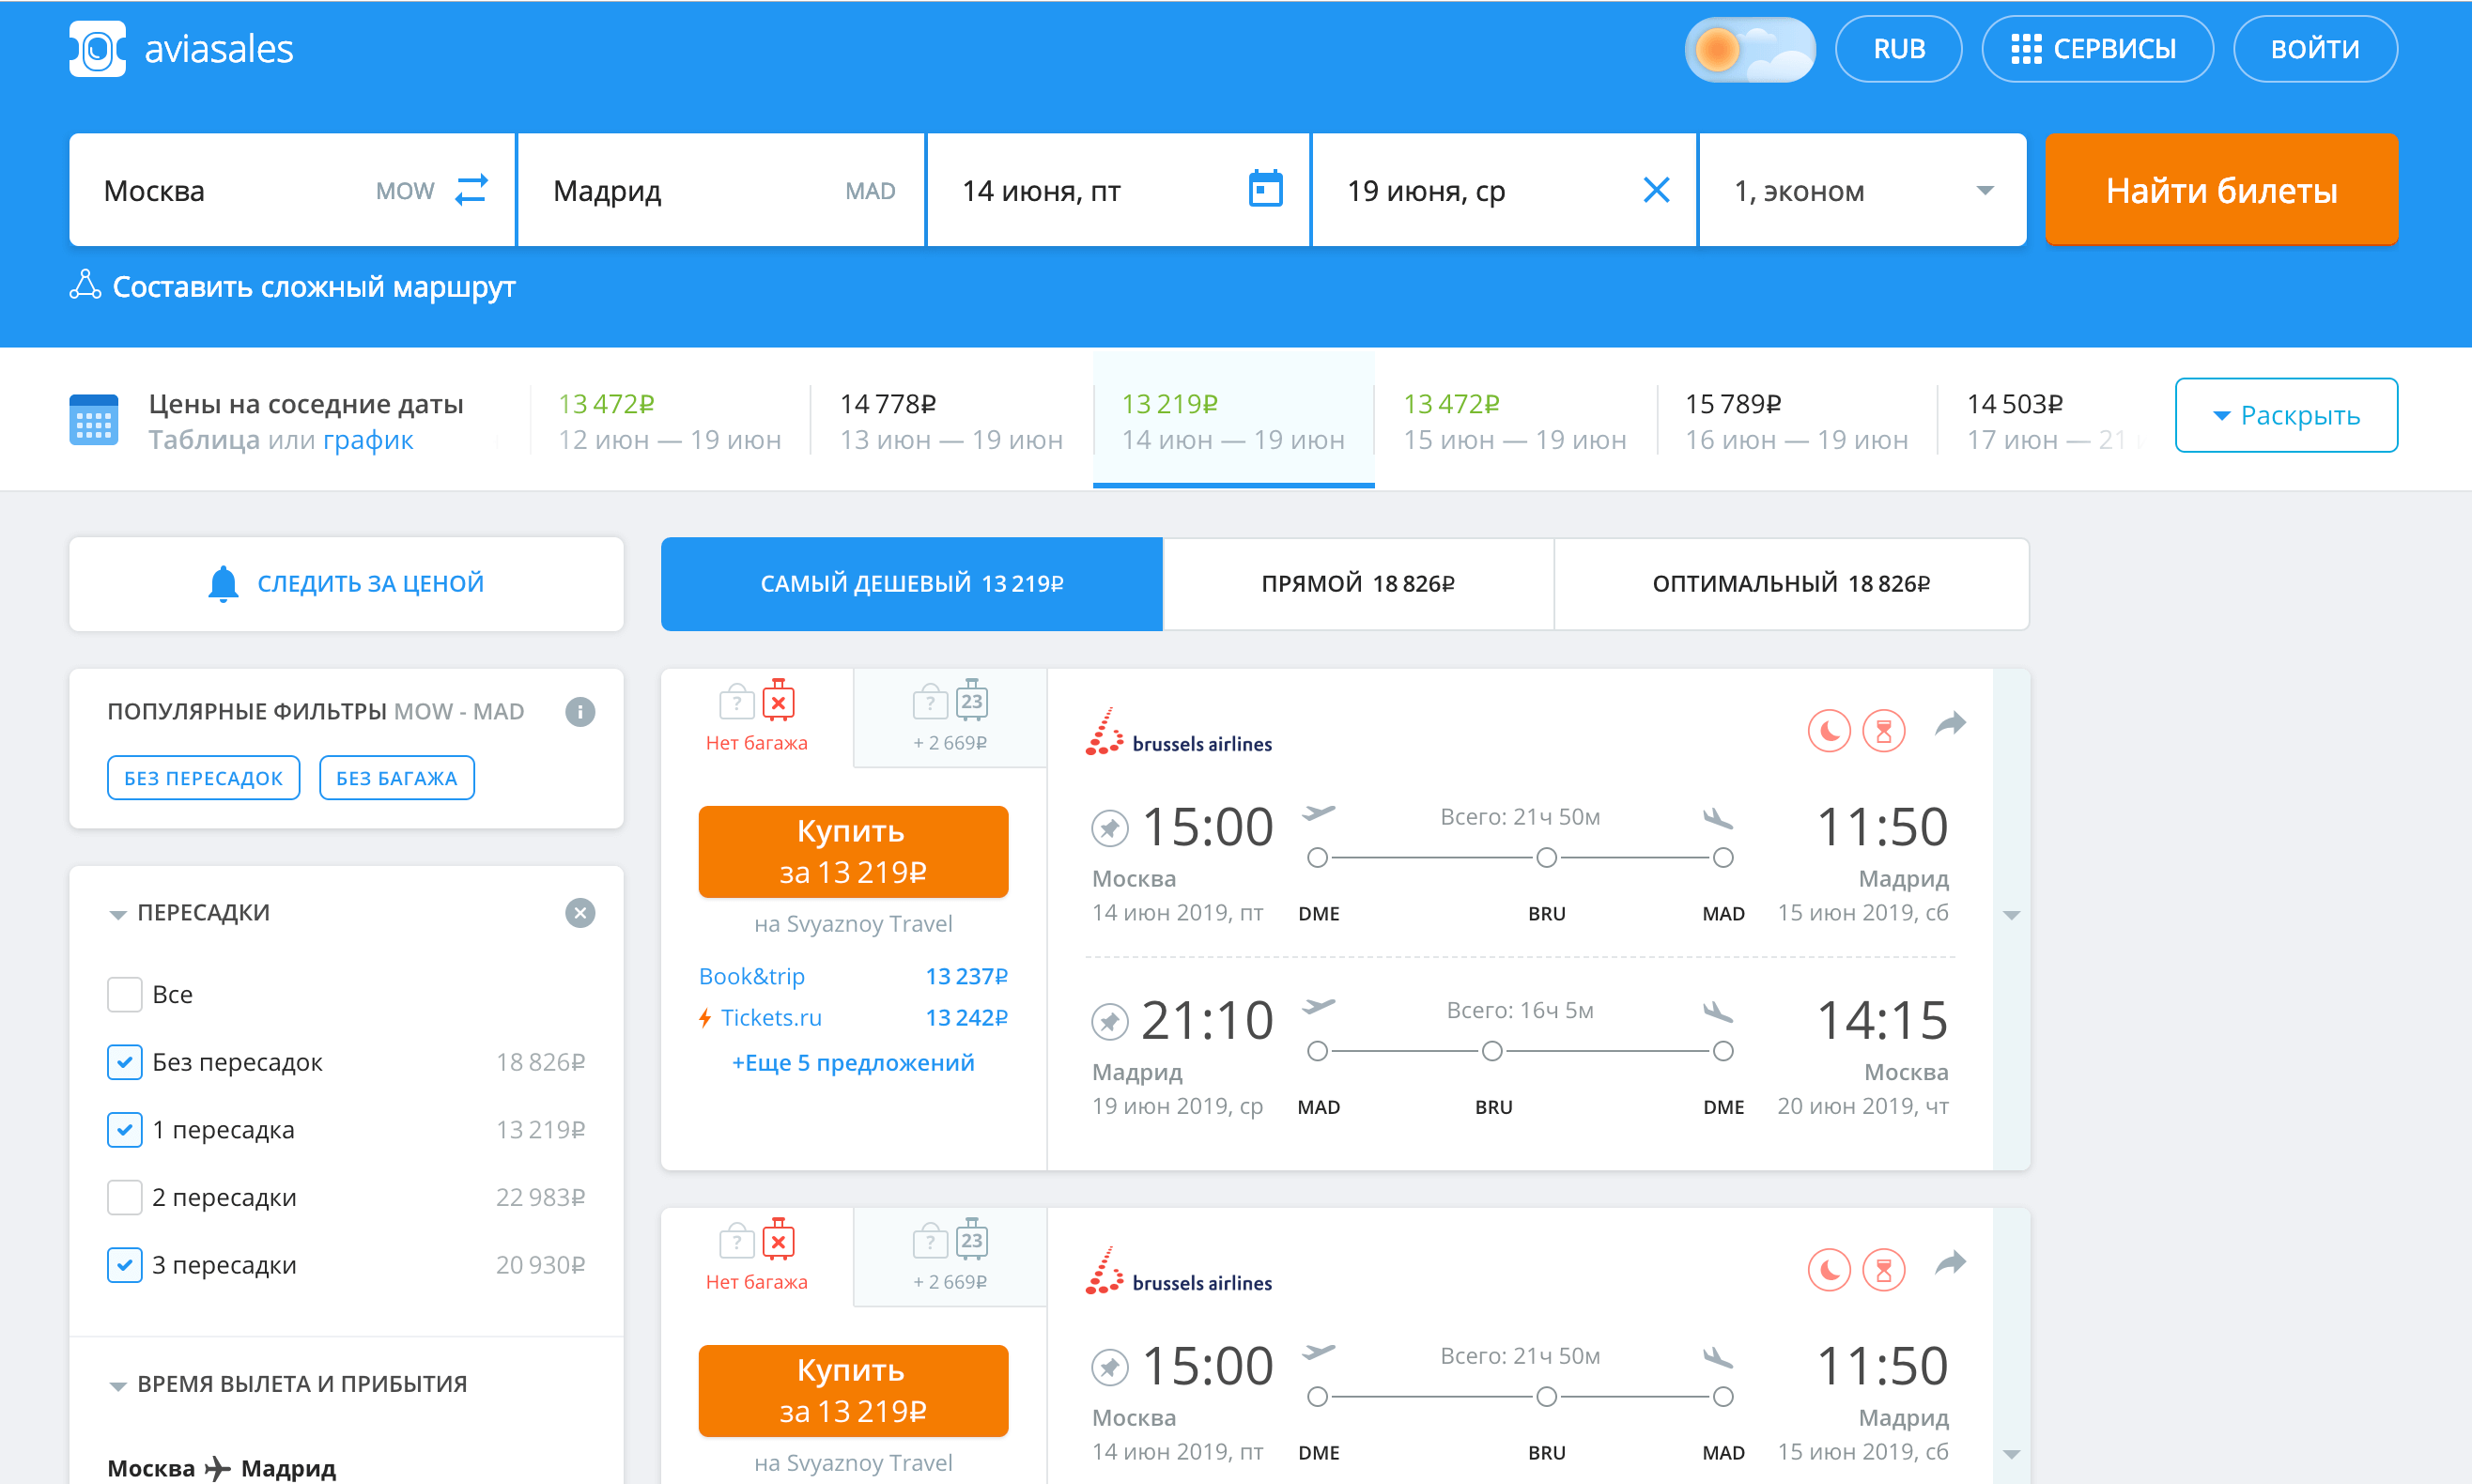Click the Brussels Airlines logo on first ticket
The image size is (2472, 1484).
tap(1178, 732)
